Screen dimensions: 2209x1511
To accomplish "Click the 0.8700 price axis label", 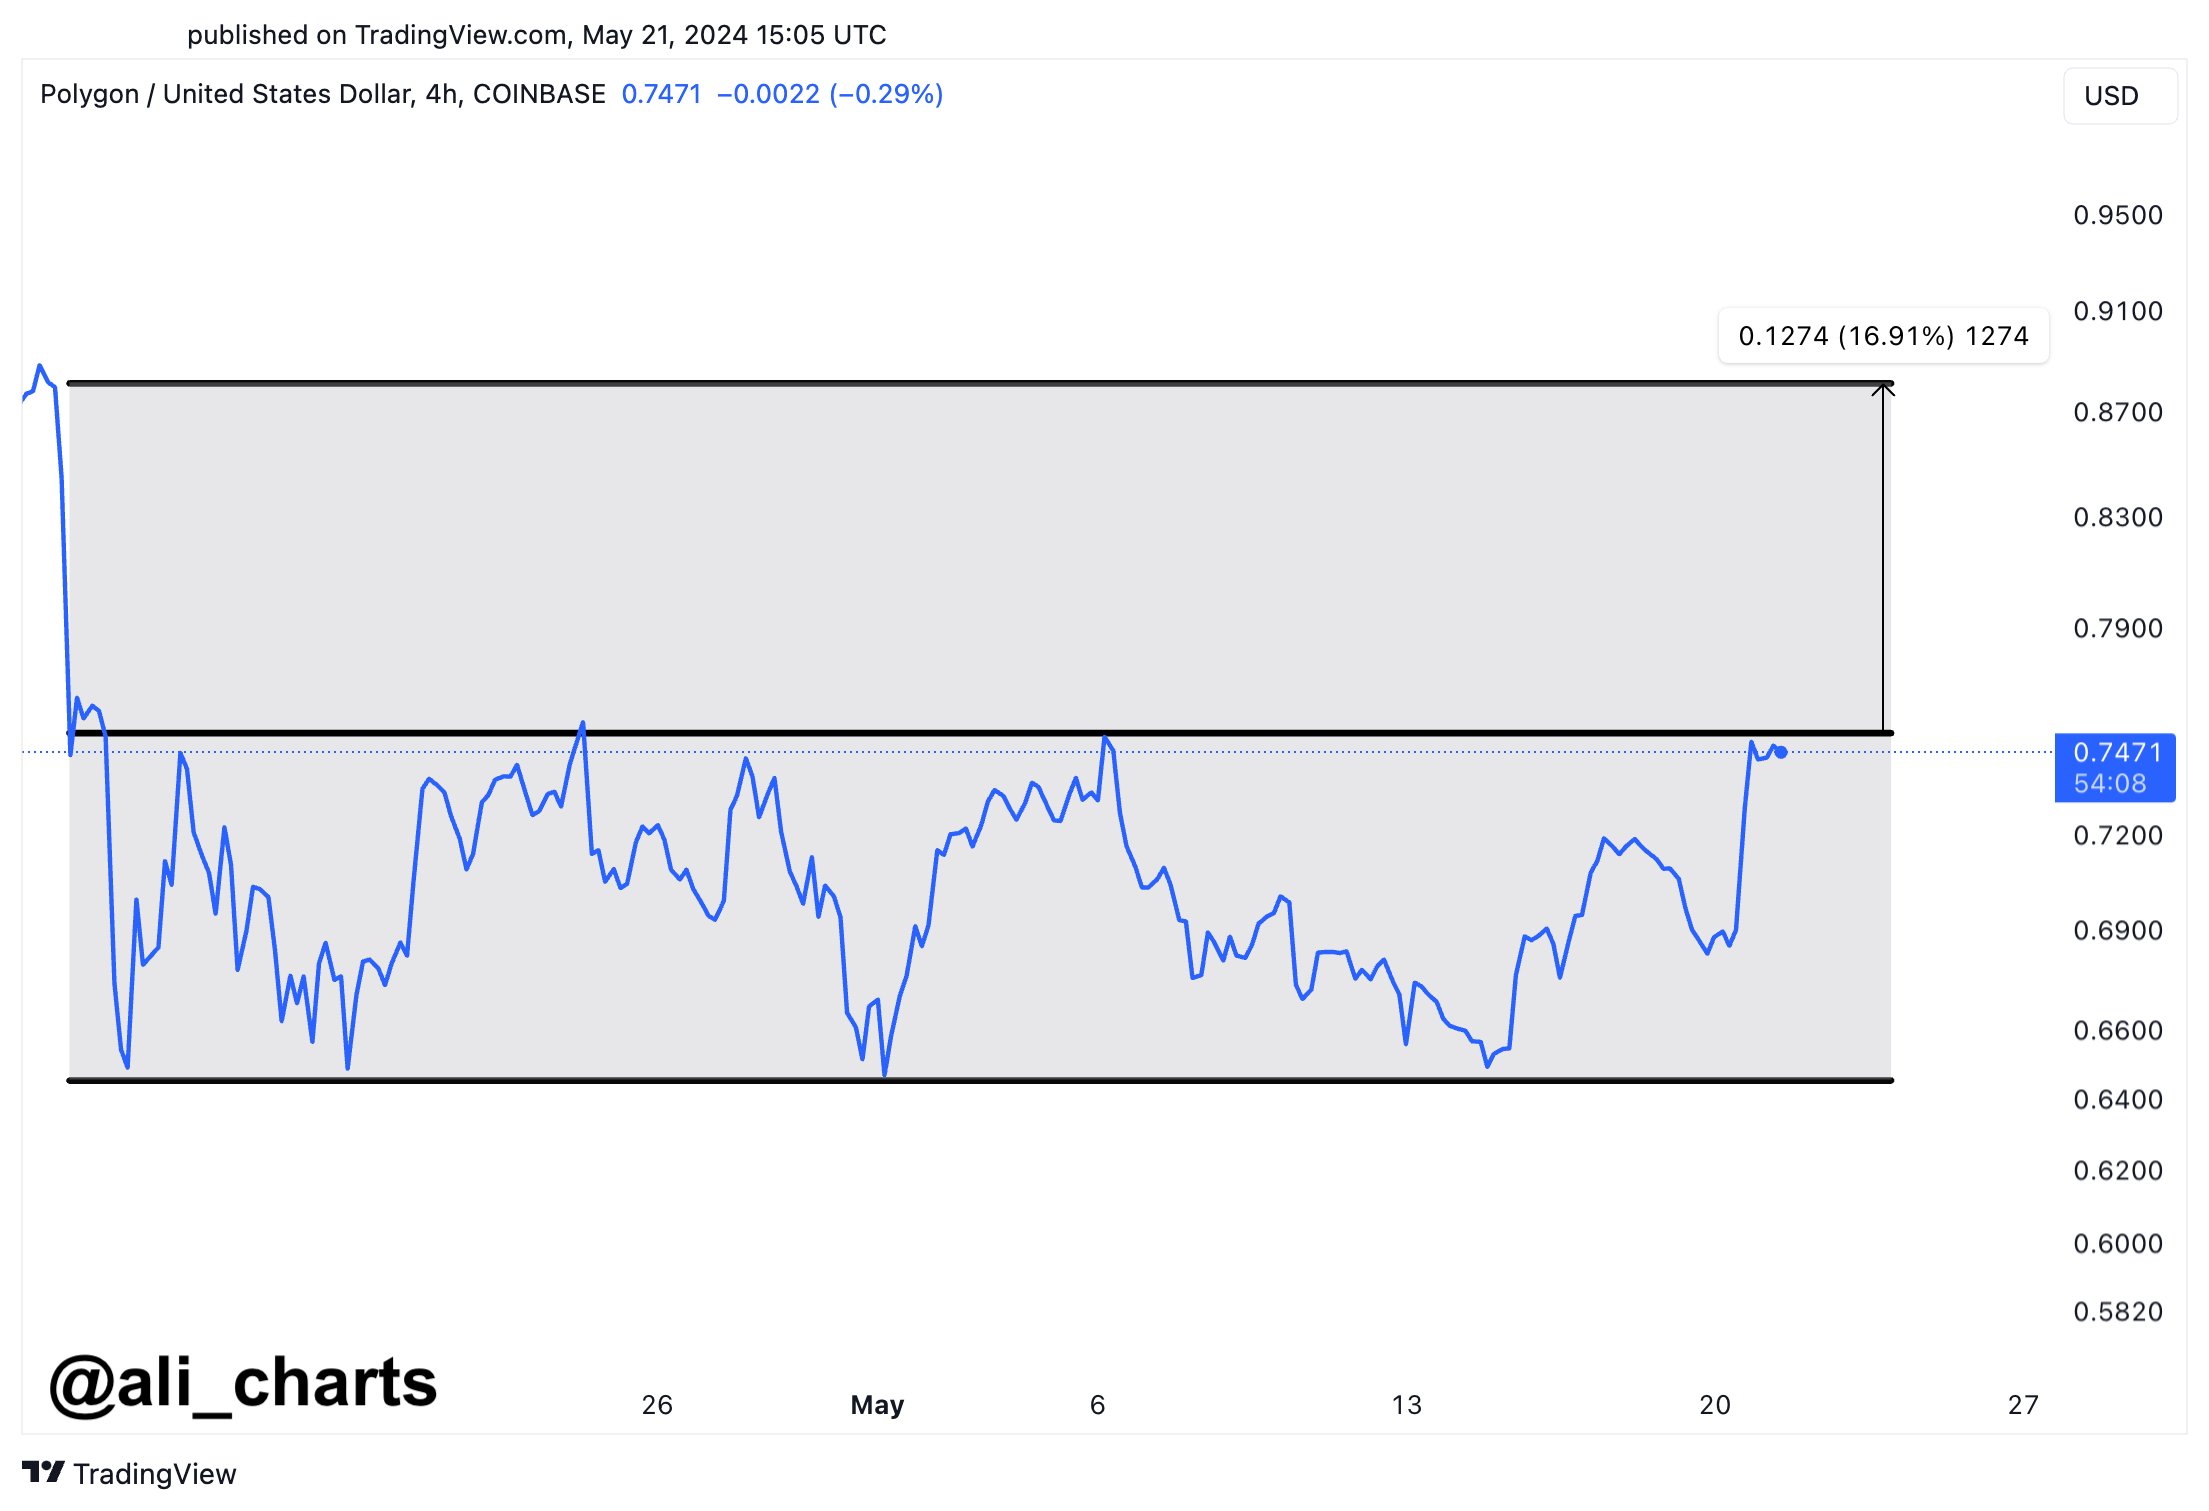I will (2117, 412).
